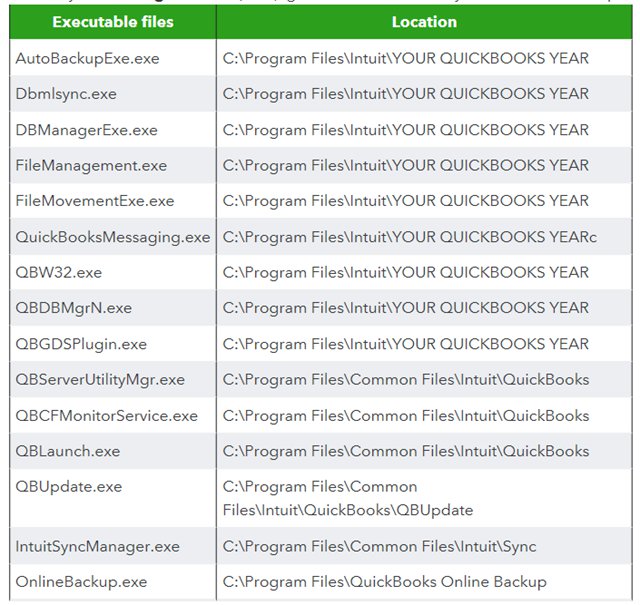Select the QBW32.exe cell
The width and height of the screenshot is (640, 605).
[59, 272]
